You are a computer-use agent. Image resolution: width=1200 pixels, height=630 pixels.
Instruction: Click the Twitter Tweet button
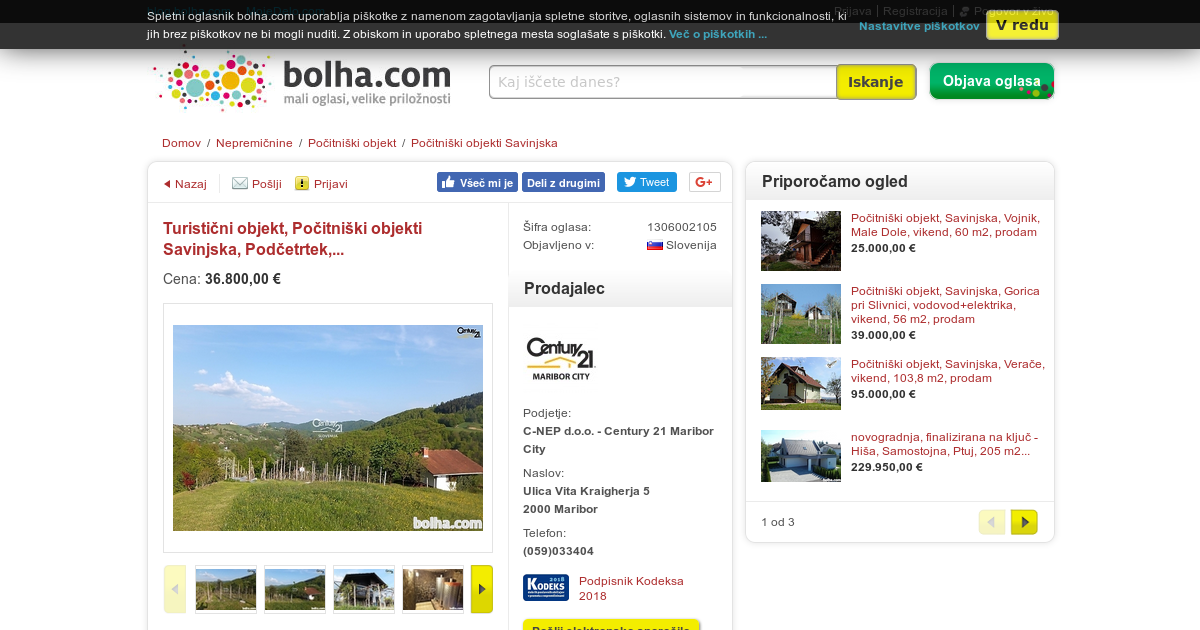point(647,182)
